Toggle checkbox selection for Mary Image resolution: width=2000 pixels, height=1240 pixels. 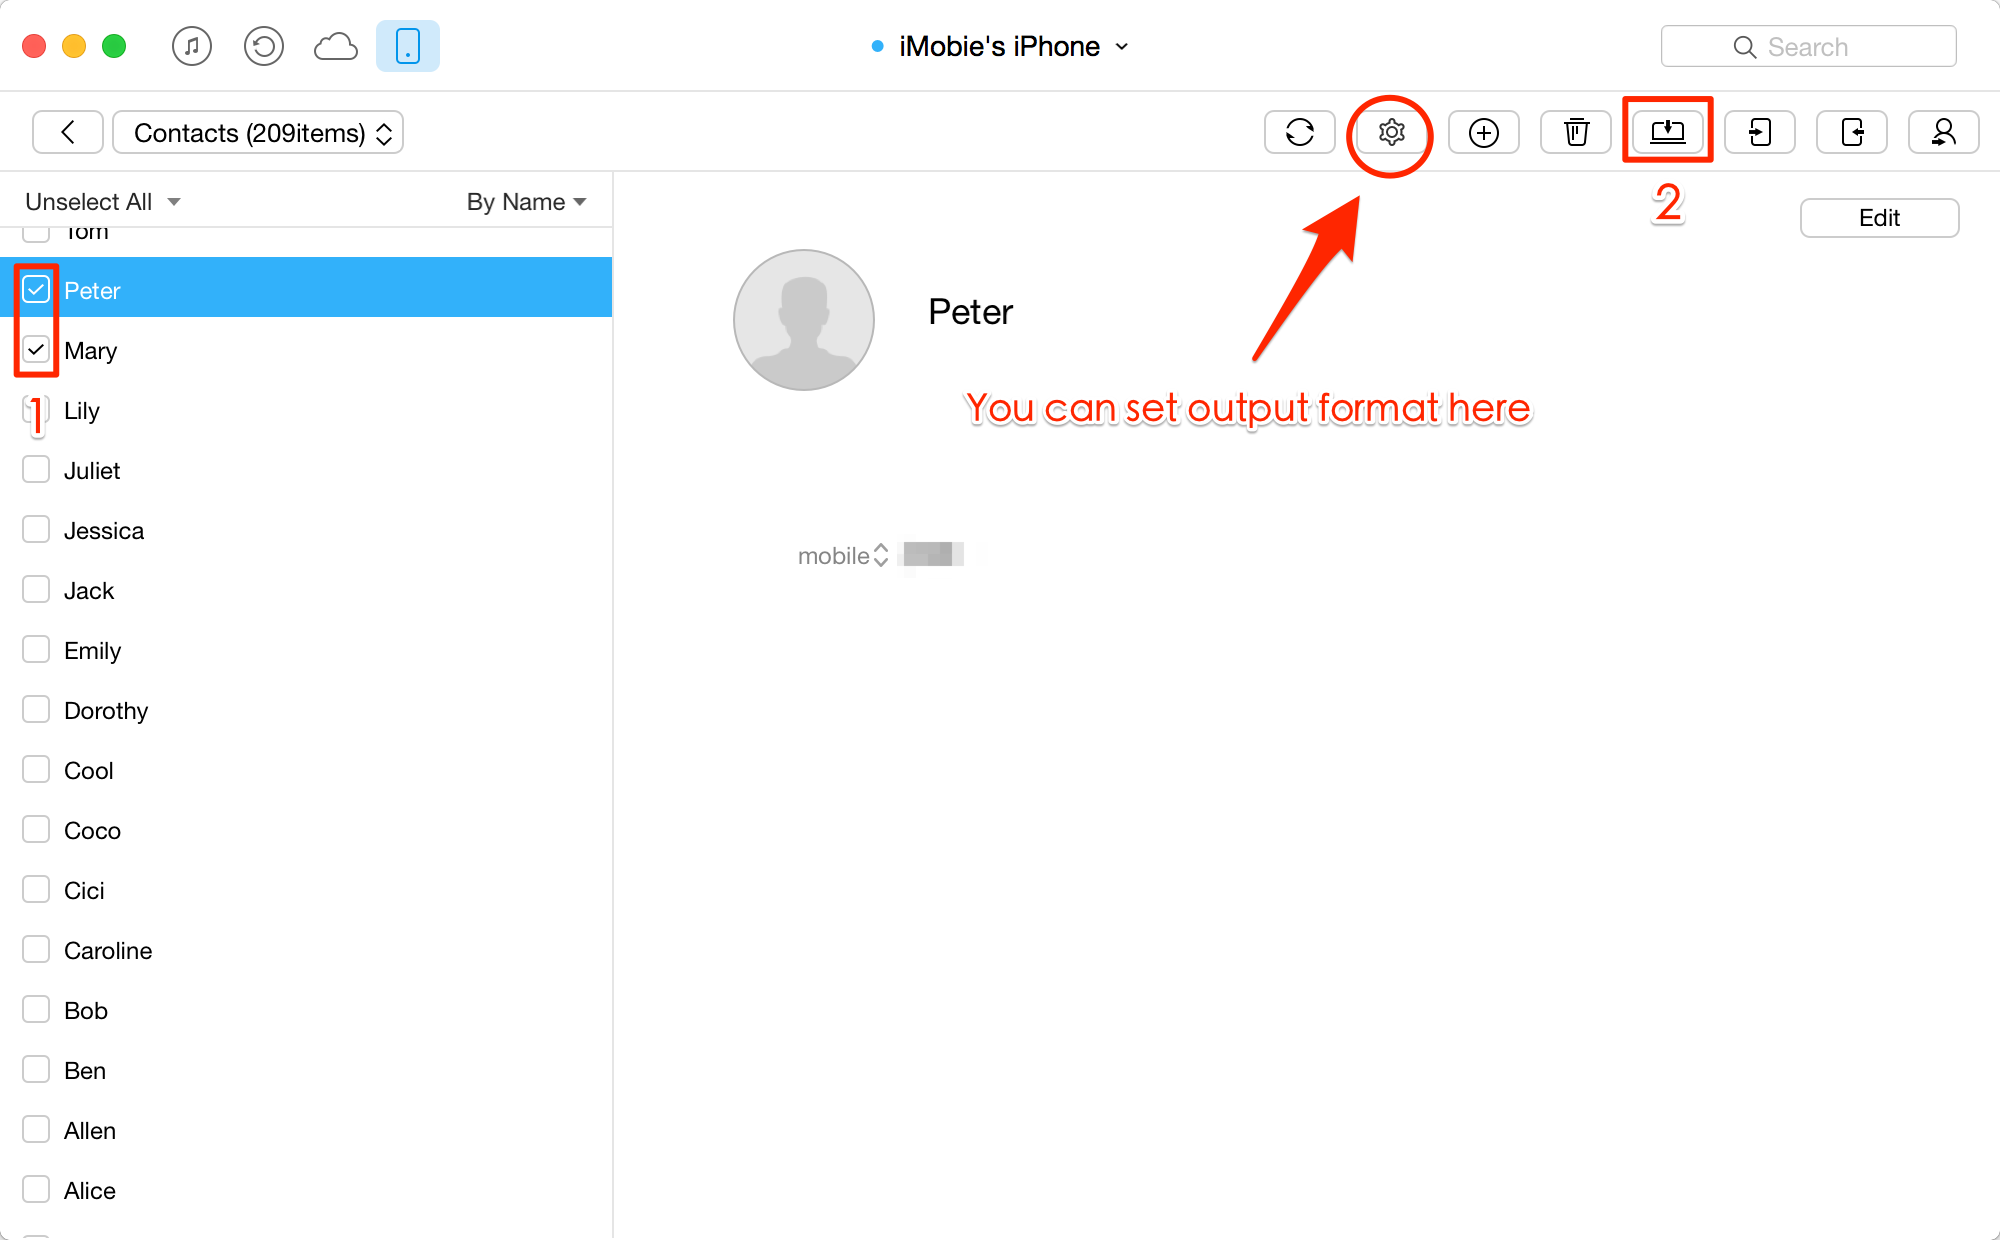tap(36, 349)
